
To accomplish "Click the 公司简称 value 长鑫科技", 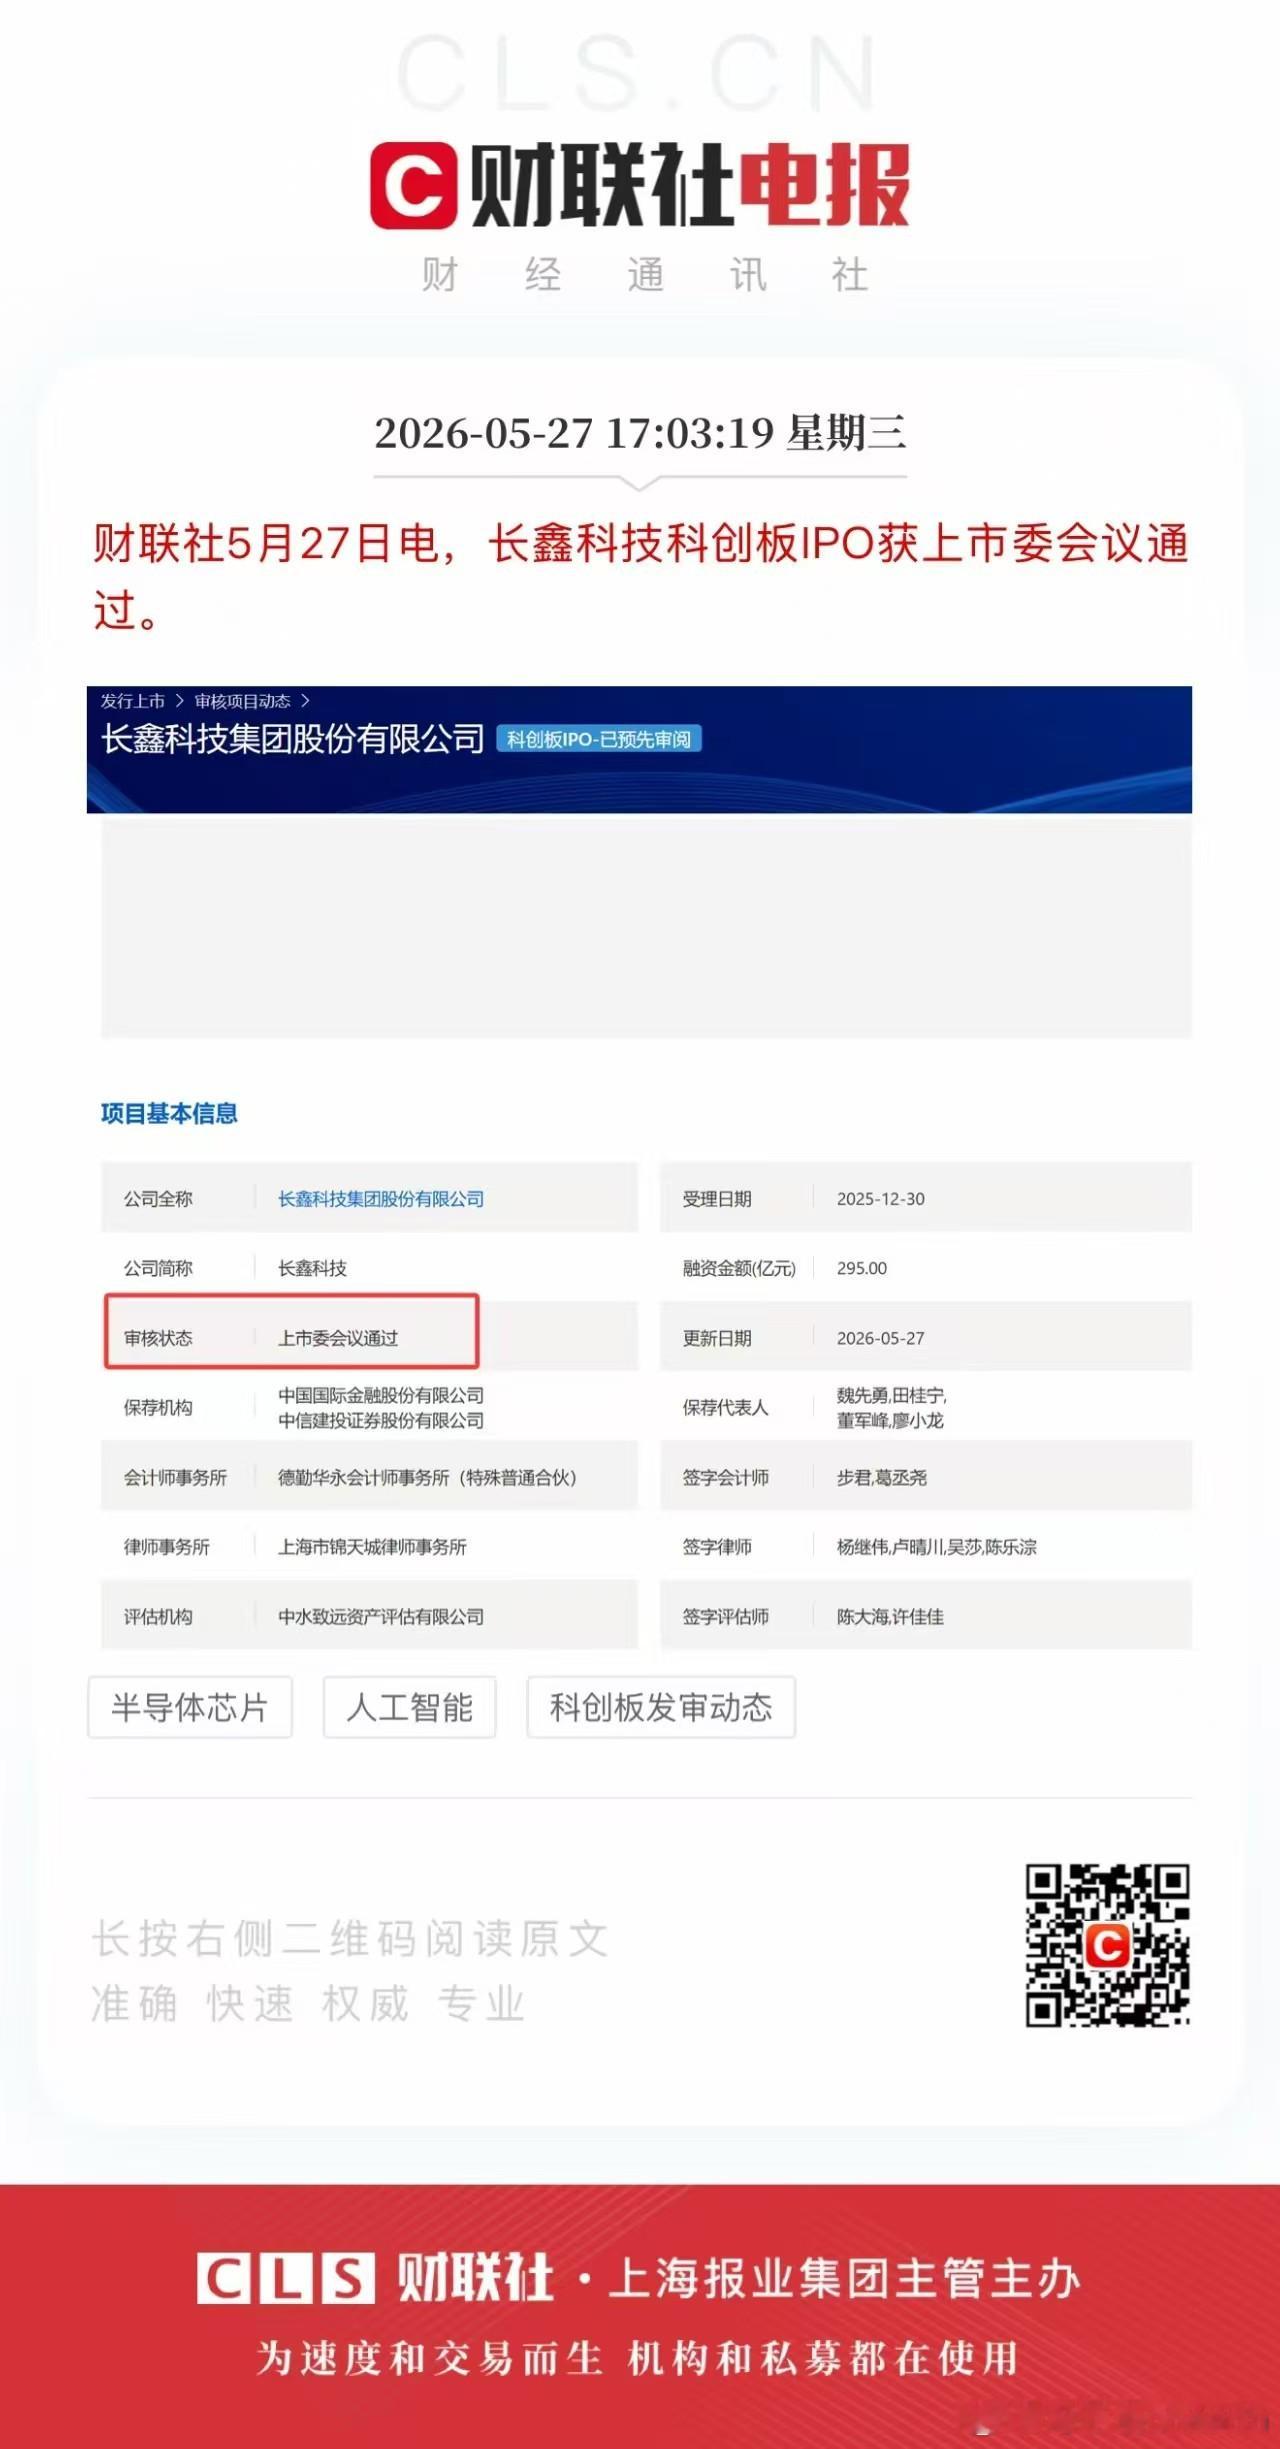I will click(x=312, y=1268).
